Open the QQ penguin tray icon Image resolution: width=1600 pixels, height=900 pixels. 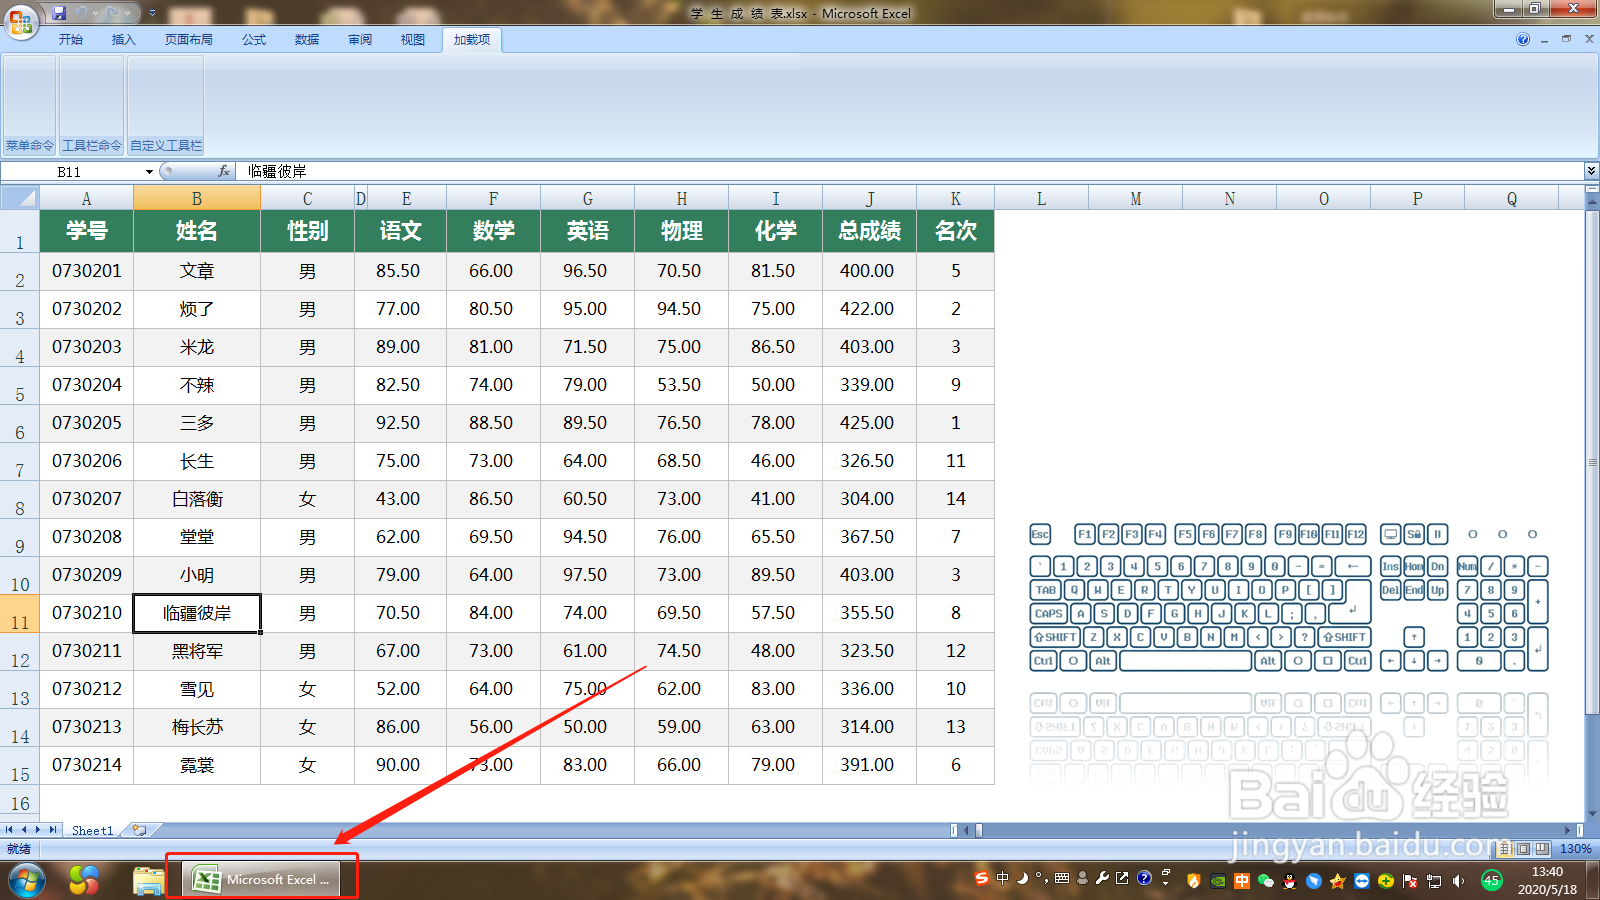(1289, 881)
